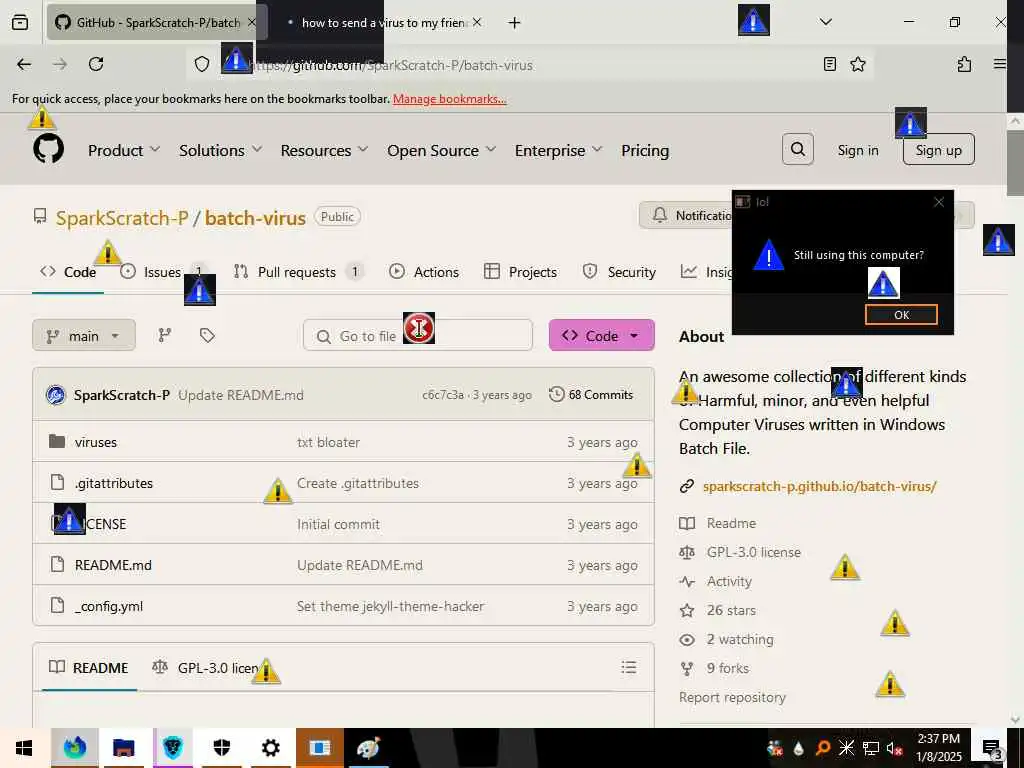Open Brave browser from the taskbar
Image resolution: width=1024 pixels, height=768 pixels.
tap(172, 748)
